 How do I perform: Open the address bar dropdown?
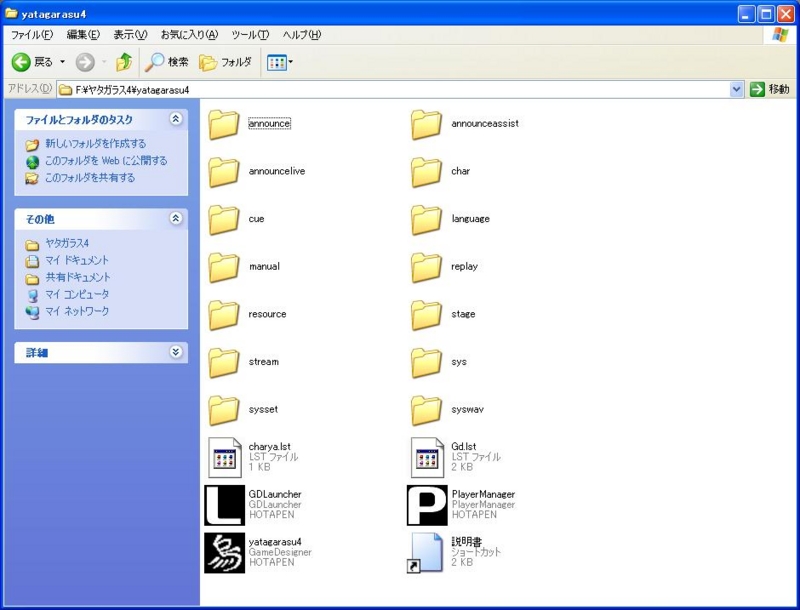coord(737,88)
